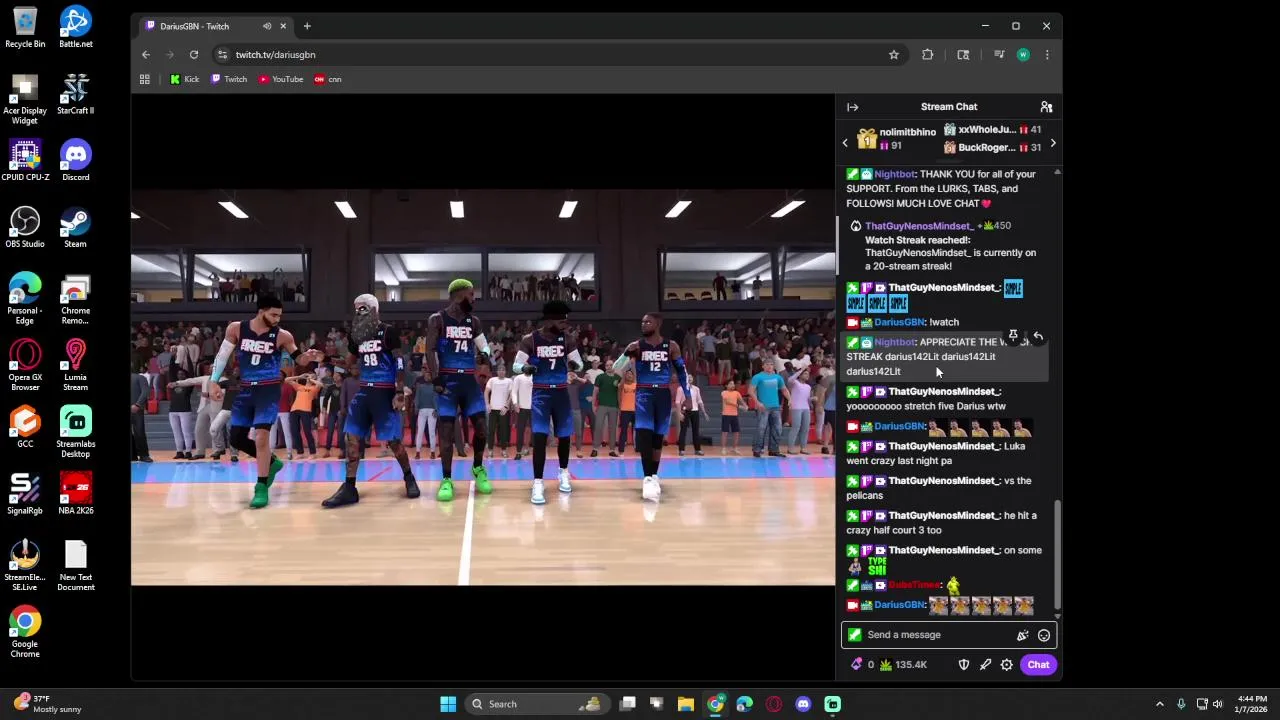
Task: Open the Chrome profile avatar
Action: click(x=1023, y=55)
